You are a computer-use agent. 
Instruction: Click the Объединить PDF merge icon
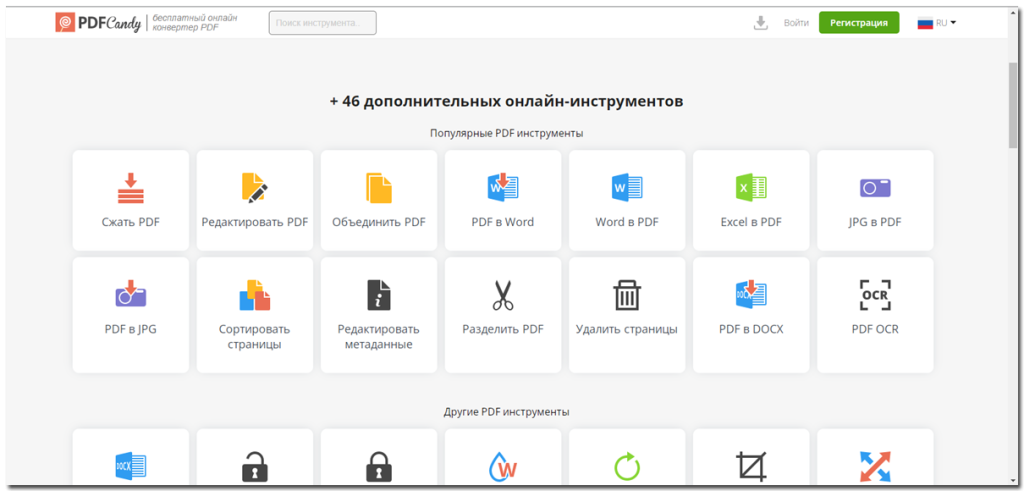(379, 188)
